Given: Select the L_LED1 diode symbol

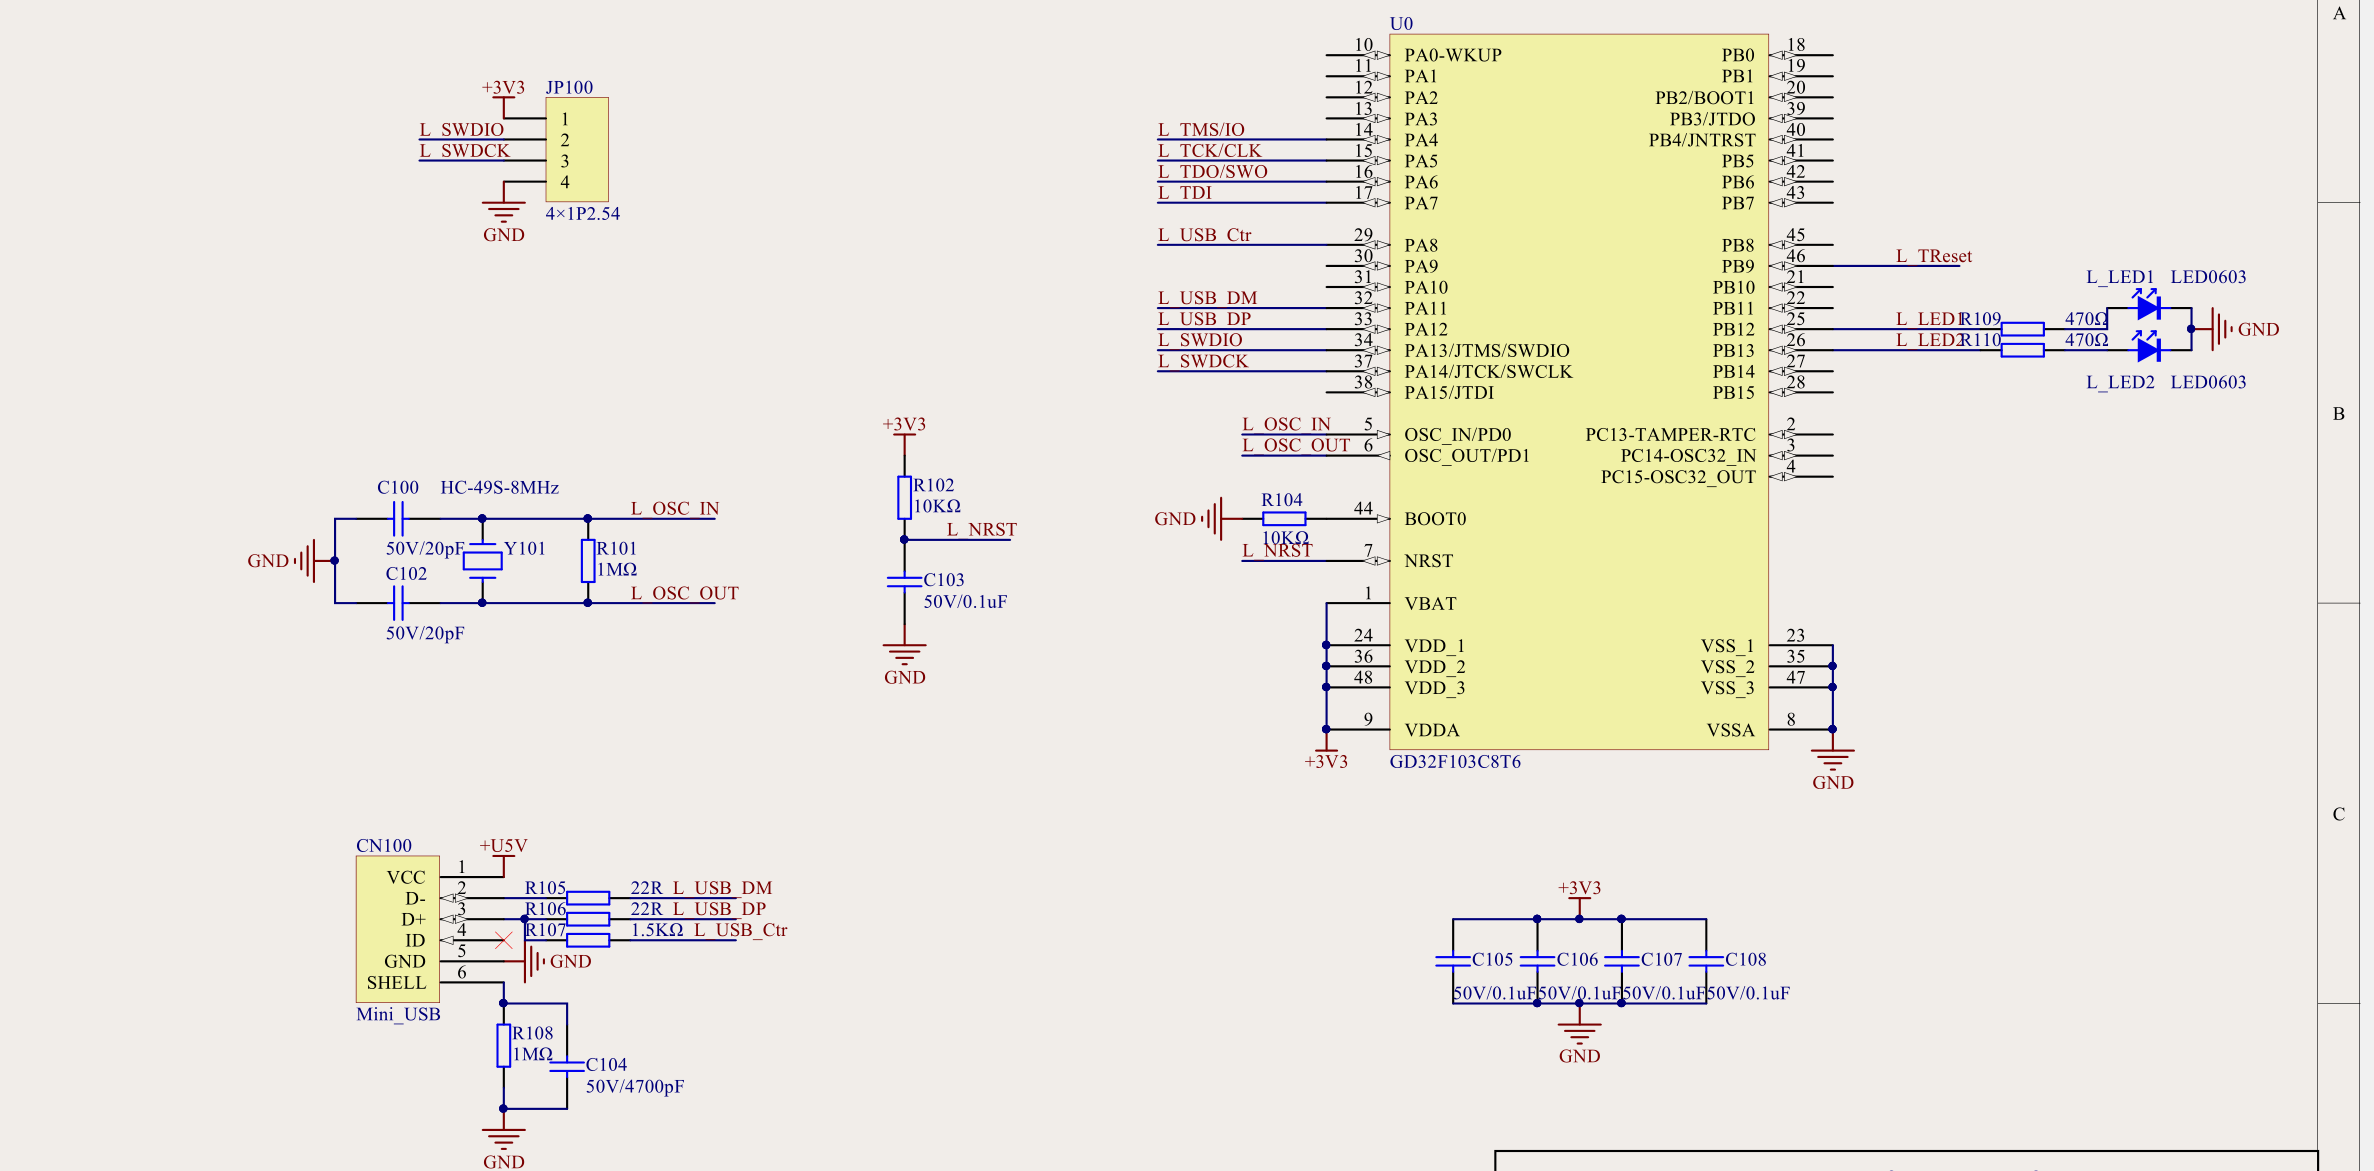Looking at the screenshot, I should [2148, 303].
